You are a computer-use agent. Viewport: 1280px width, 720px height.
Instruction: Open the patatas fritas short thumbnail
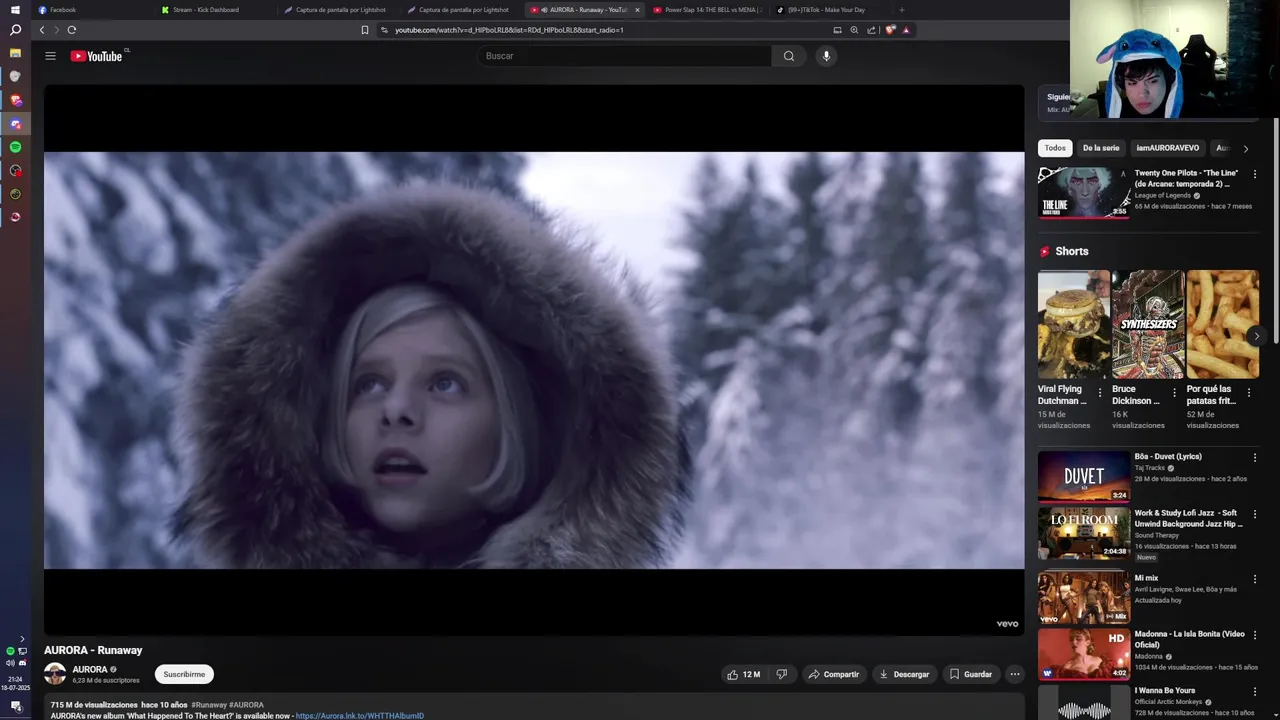click(1223, 324)
